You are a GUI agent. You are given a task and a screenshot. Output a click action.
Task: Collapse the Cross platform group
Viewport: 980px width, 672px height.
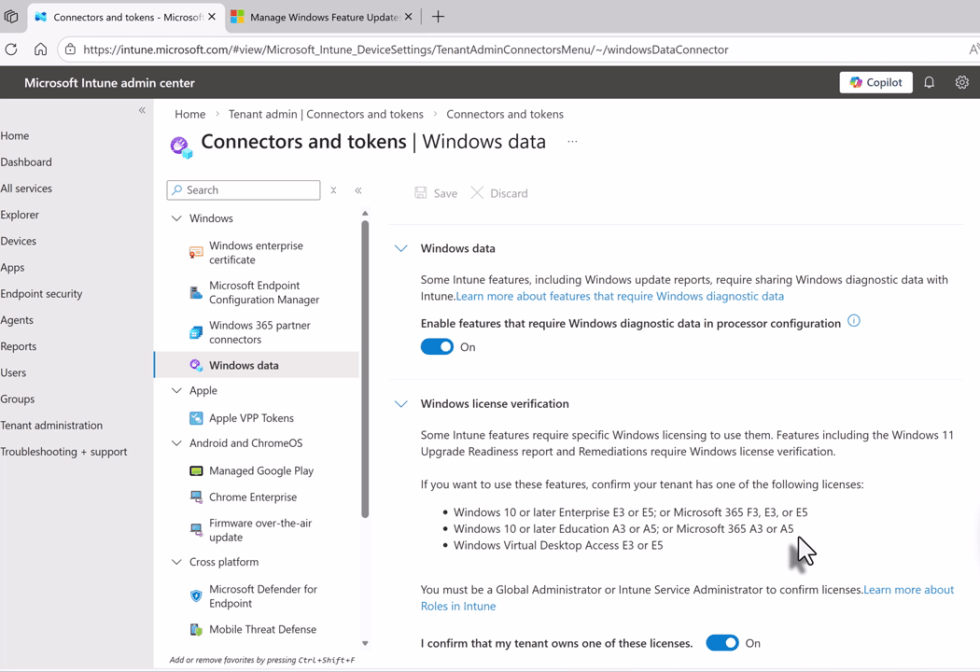click(177, 562)
